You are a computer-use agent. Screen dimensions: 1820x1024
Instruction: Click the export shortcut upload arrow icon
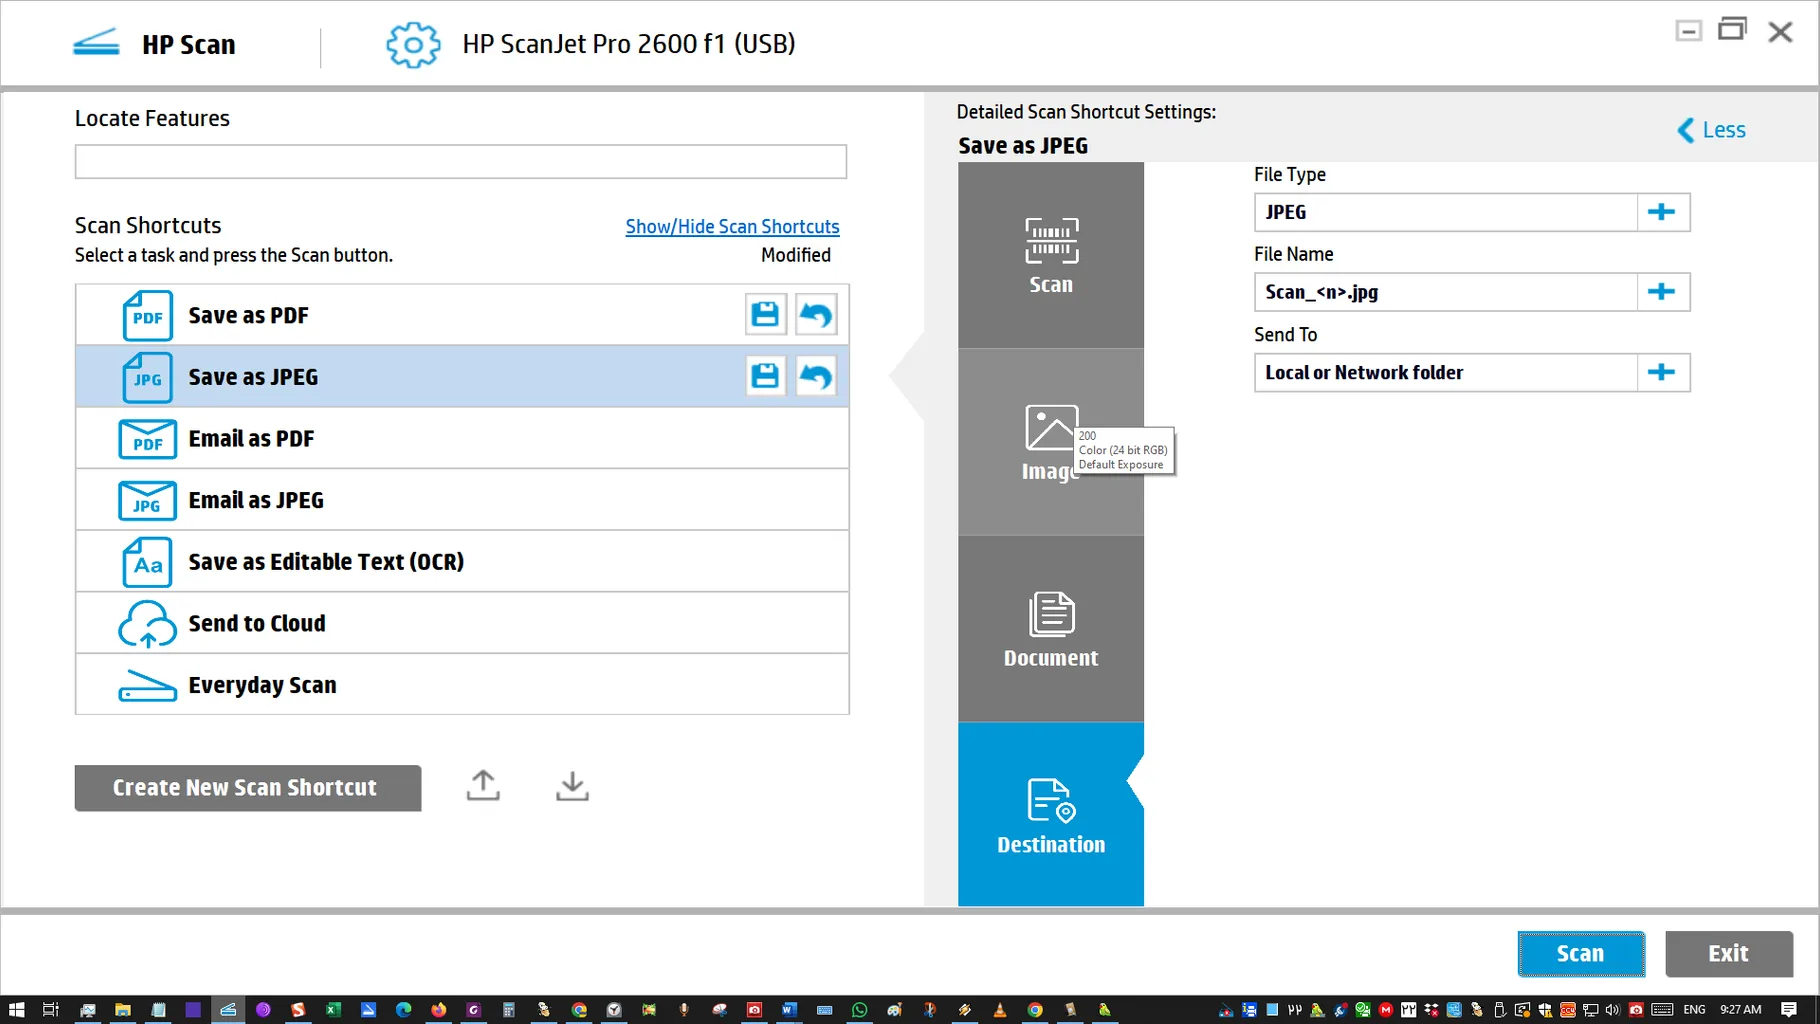[x=483, y=786]
